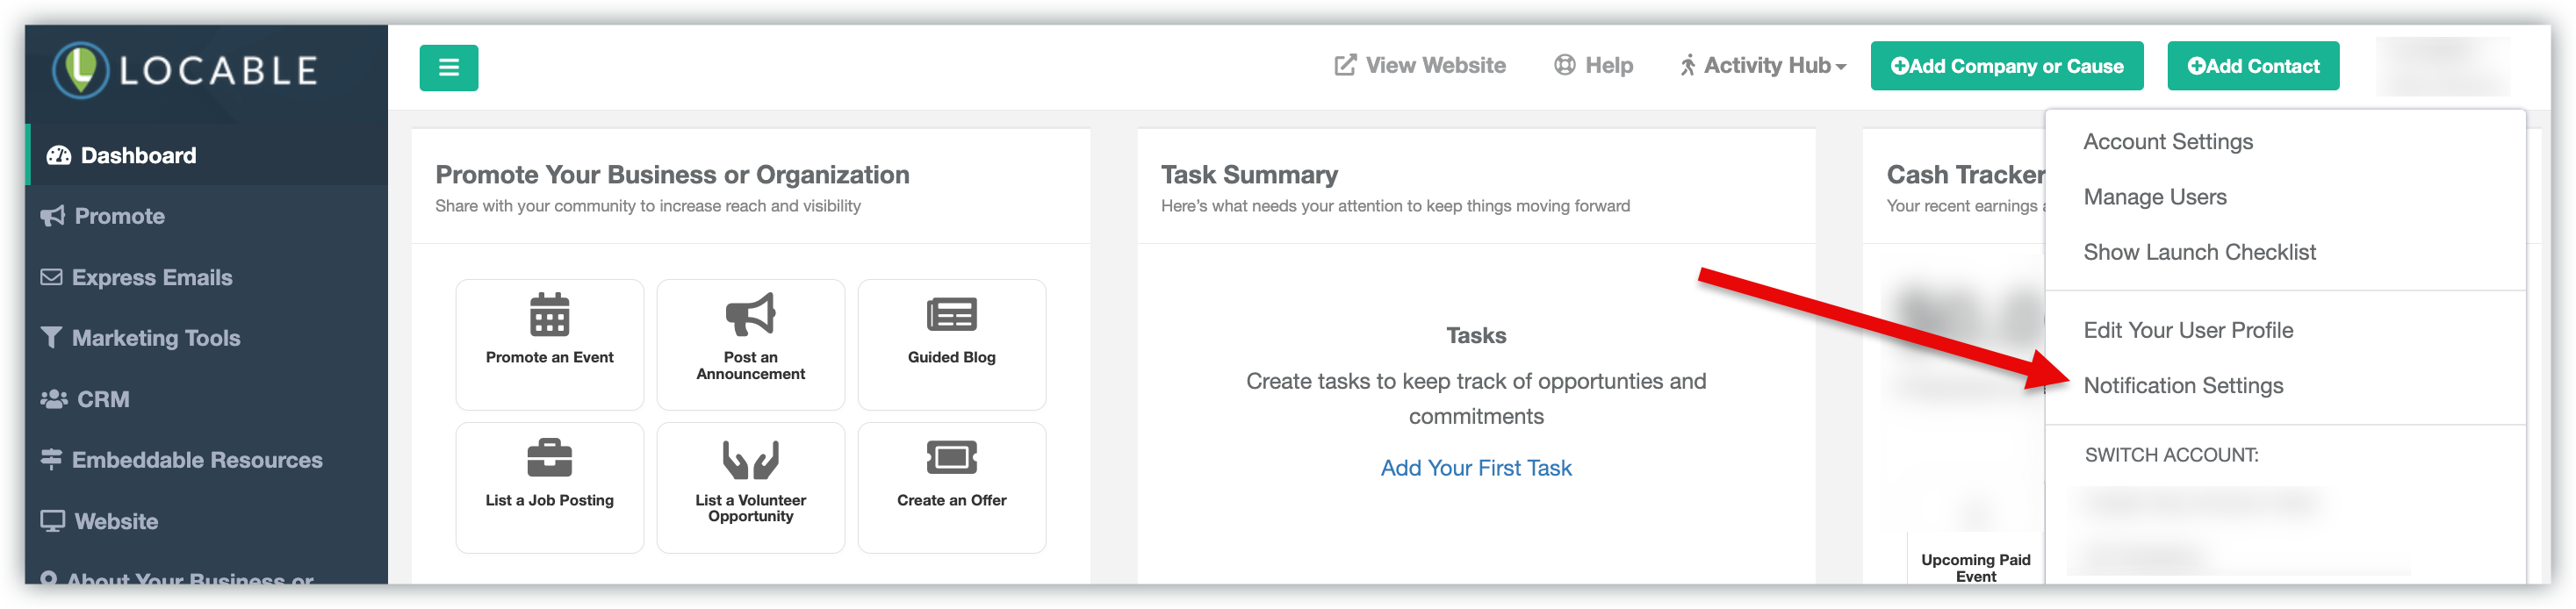The width and height of the screenshot is (2576, 609).
Task: Choose the Create an Offer ticket icon
Action: coord(951,458)
